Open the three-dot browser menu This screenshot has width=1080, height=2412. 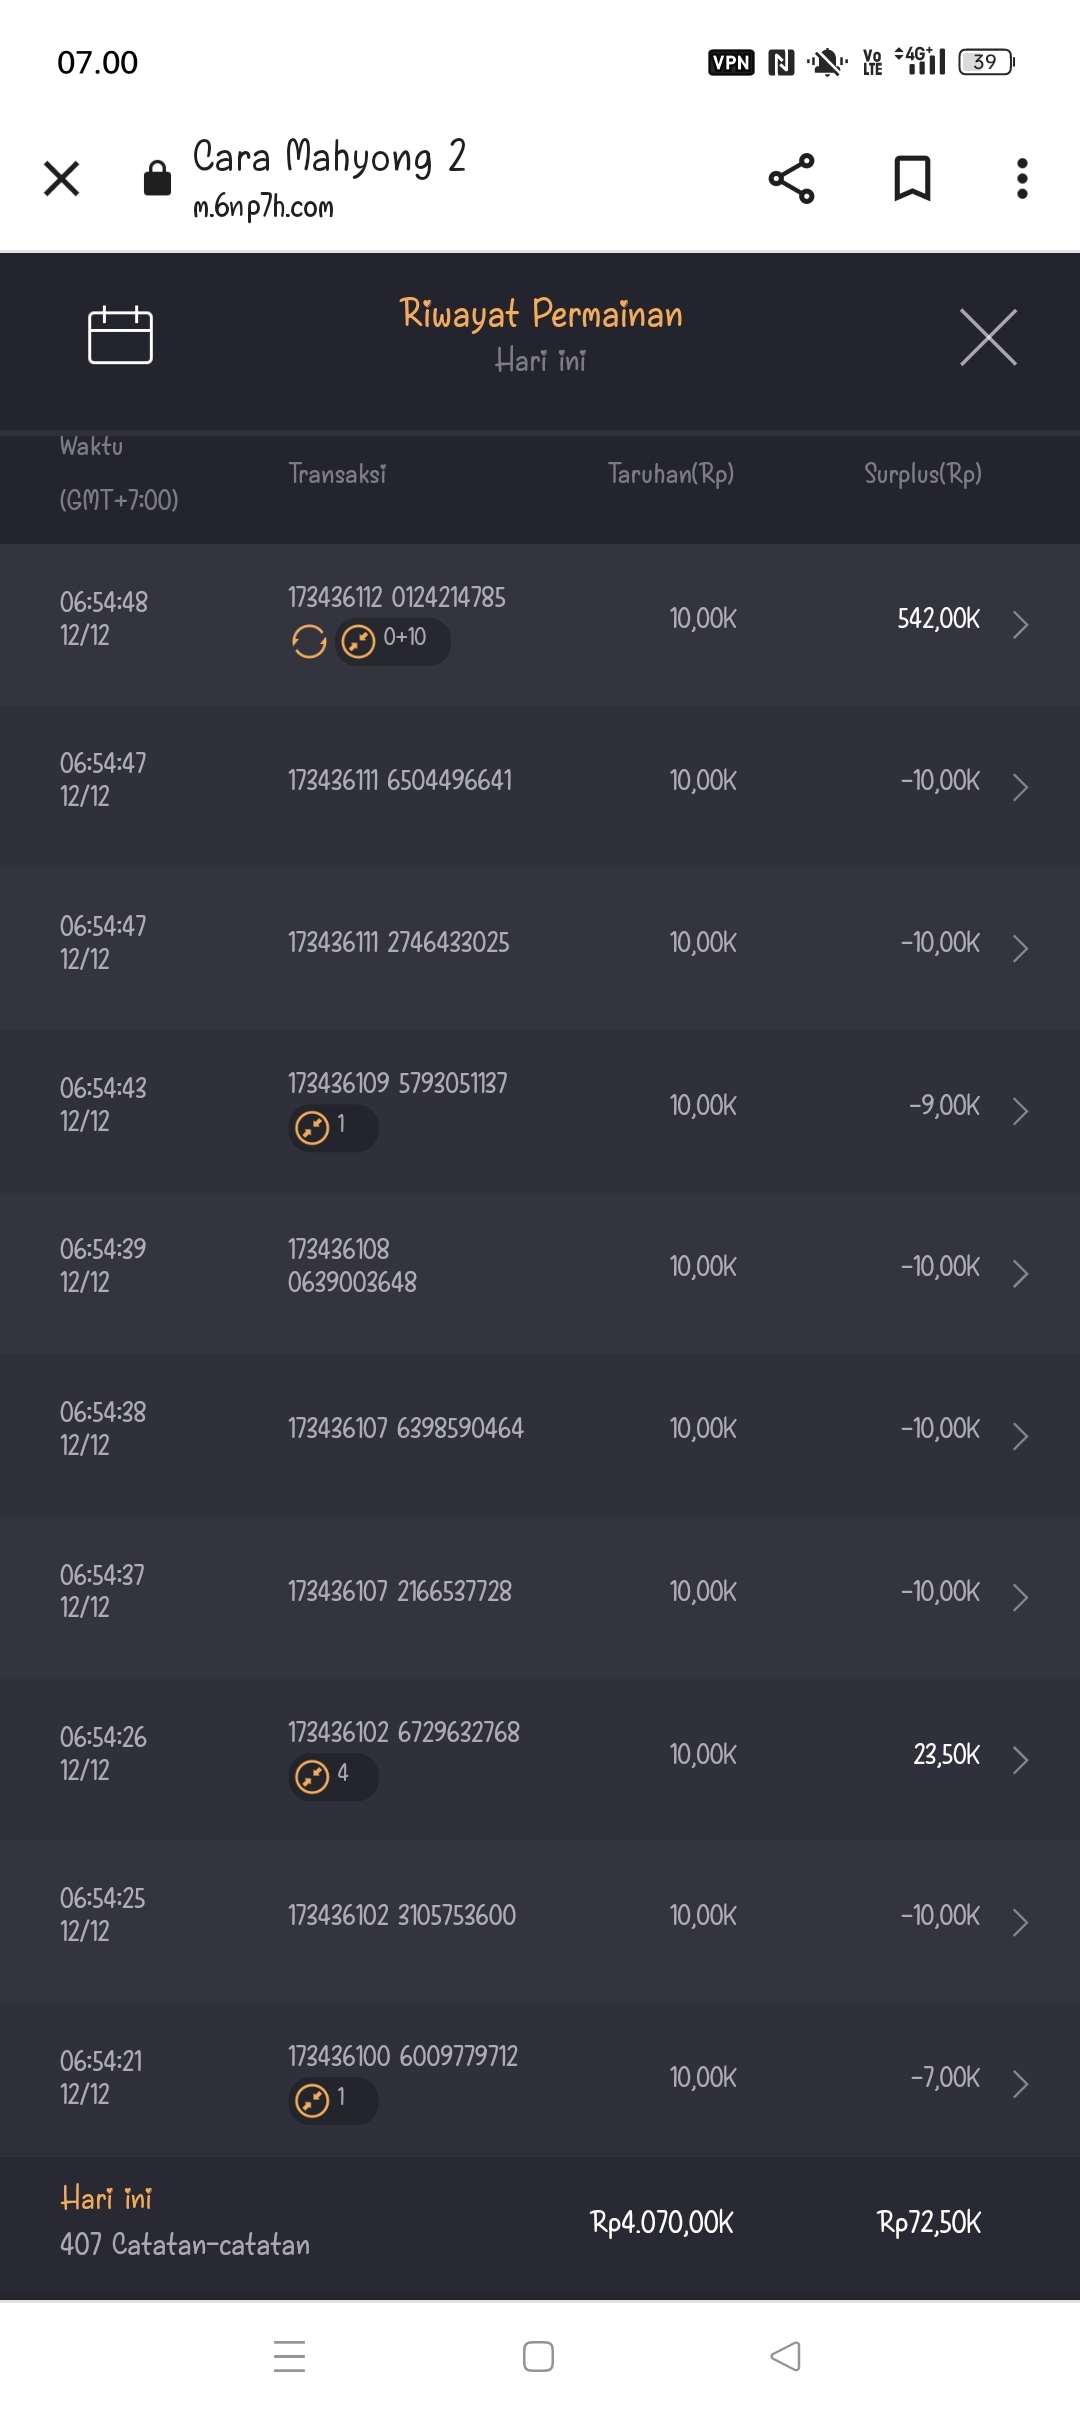(x=1021, y=179)
